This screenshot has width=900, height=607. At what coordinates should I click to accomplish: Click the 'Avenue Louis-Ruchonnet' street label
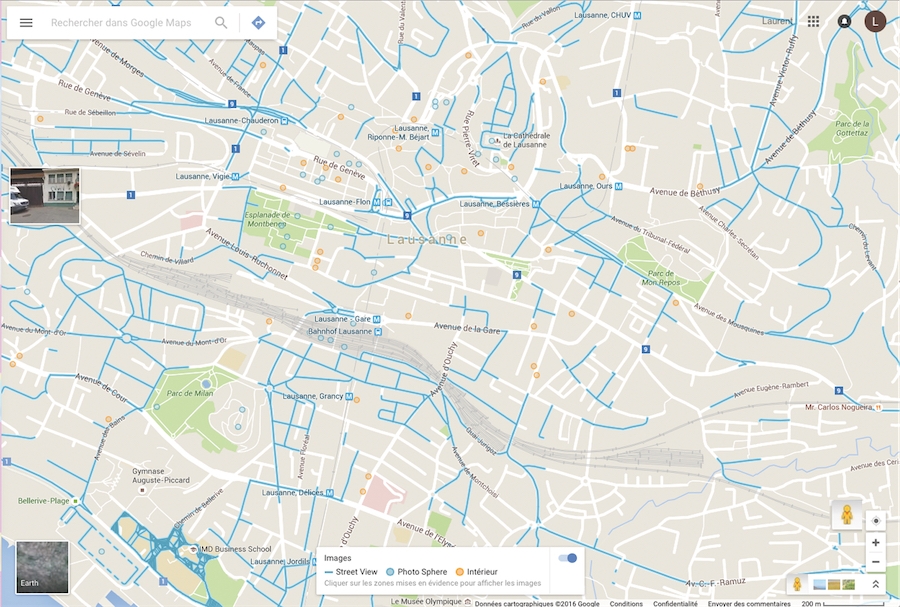(246, 253)
